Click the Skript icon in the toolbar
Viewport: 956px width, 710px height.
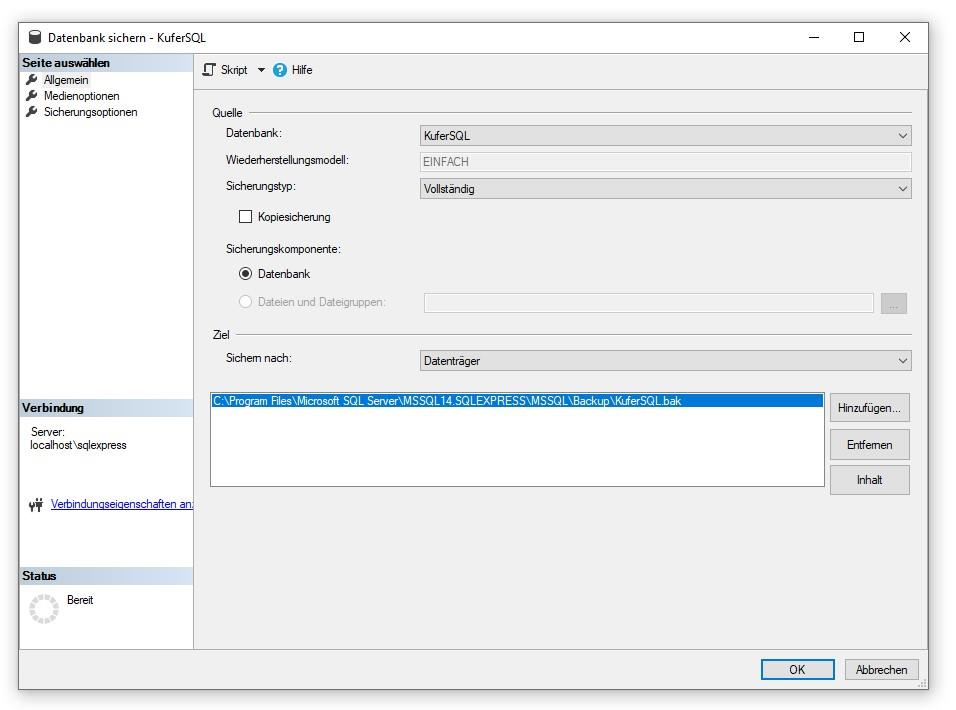click(x=209, y=70)
